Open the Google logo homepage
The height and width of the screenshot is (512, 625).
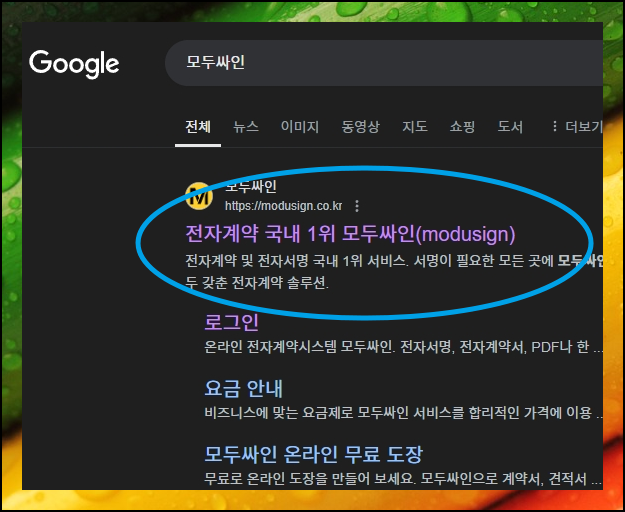[x=74, y=64]
